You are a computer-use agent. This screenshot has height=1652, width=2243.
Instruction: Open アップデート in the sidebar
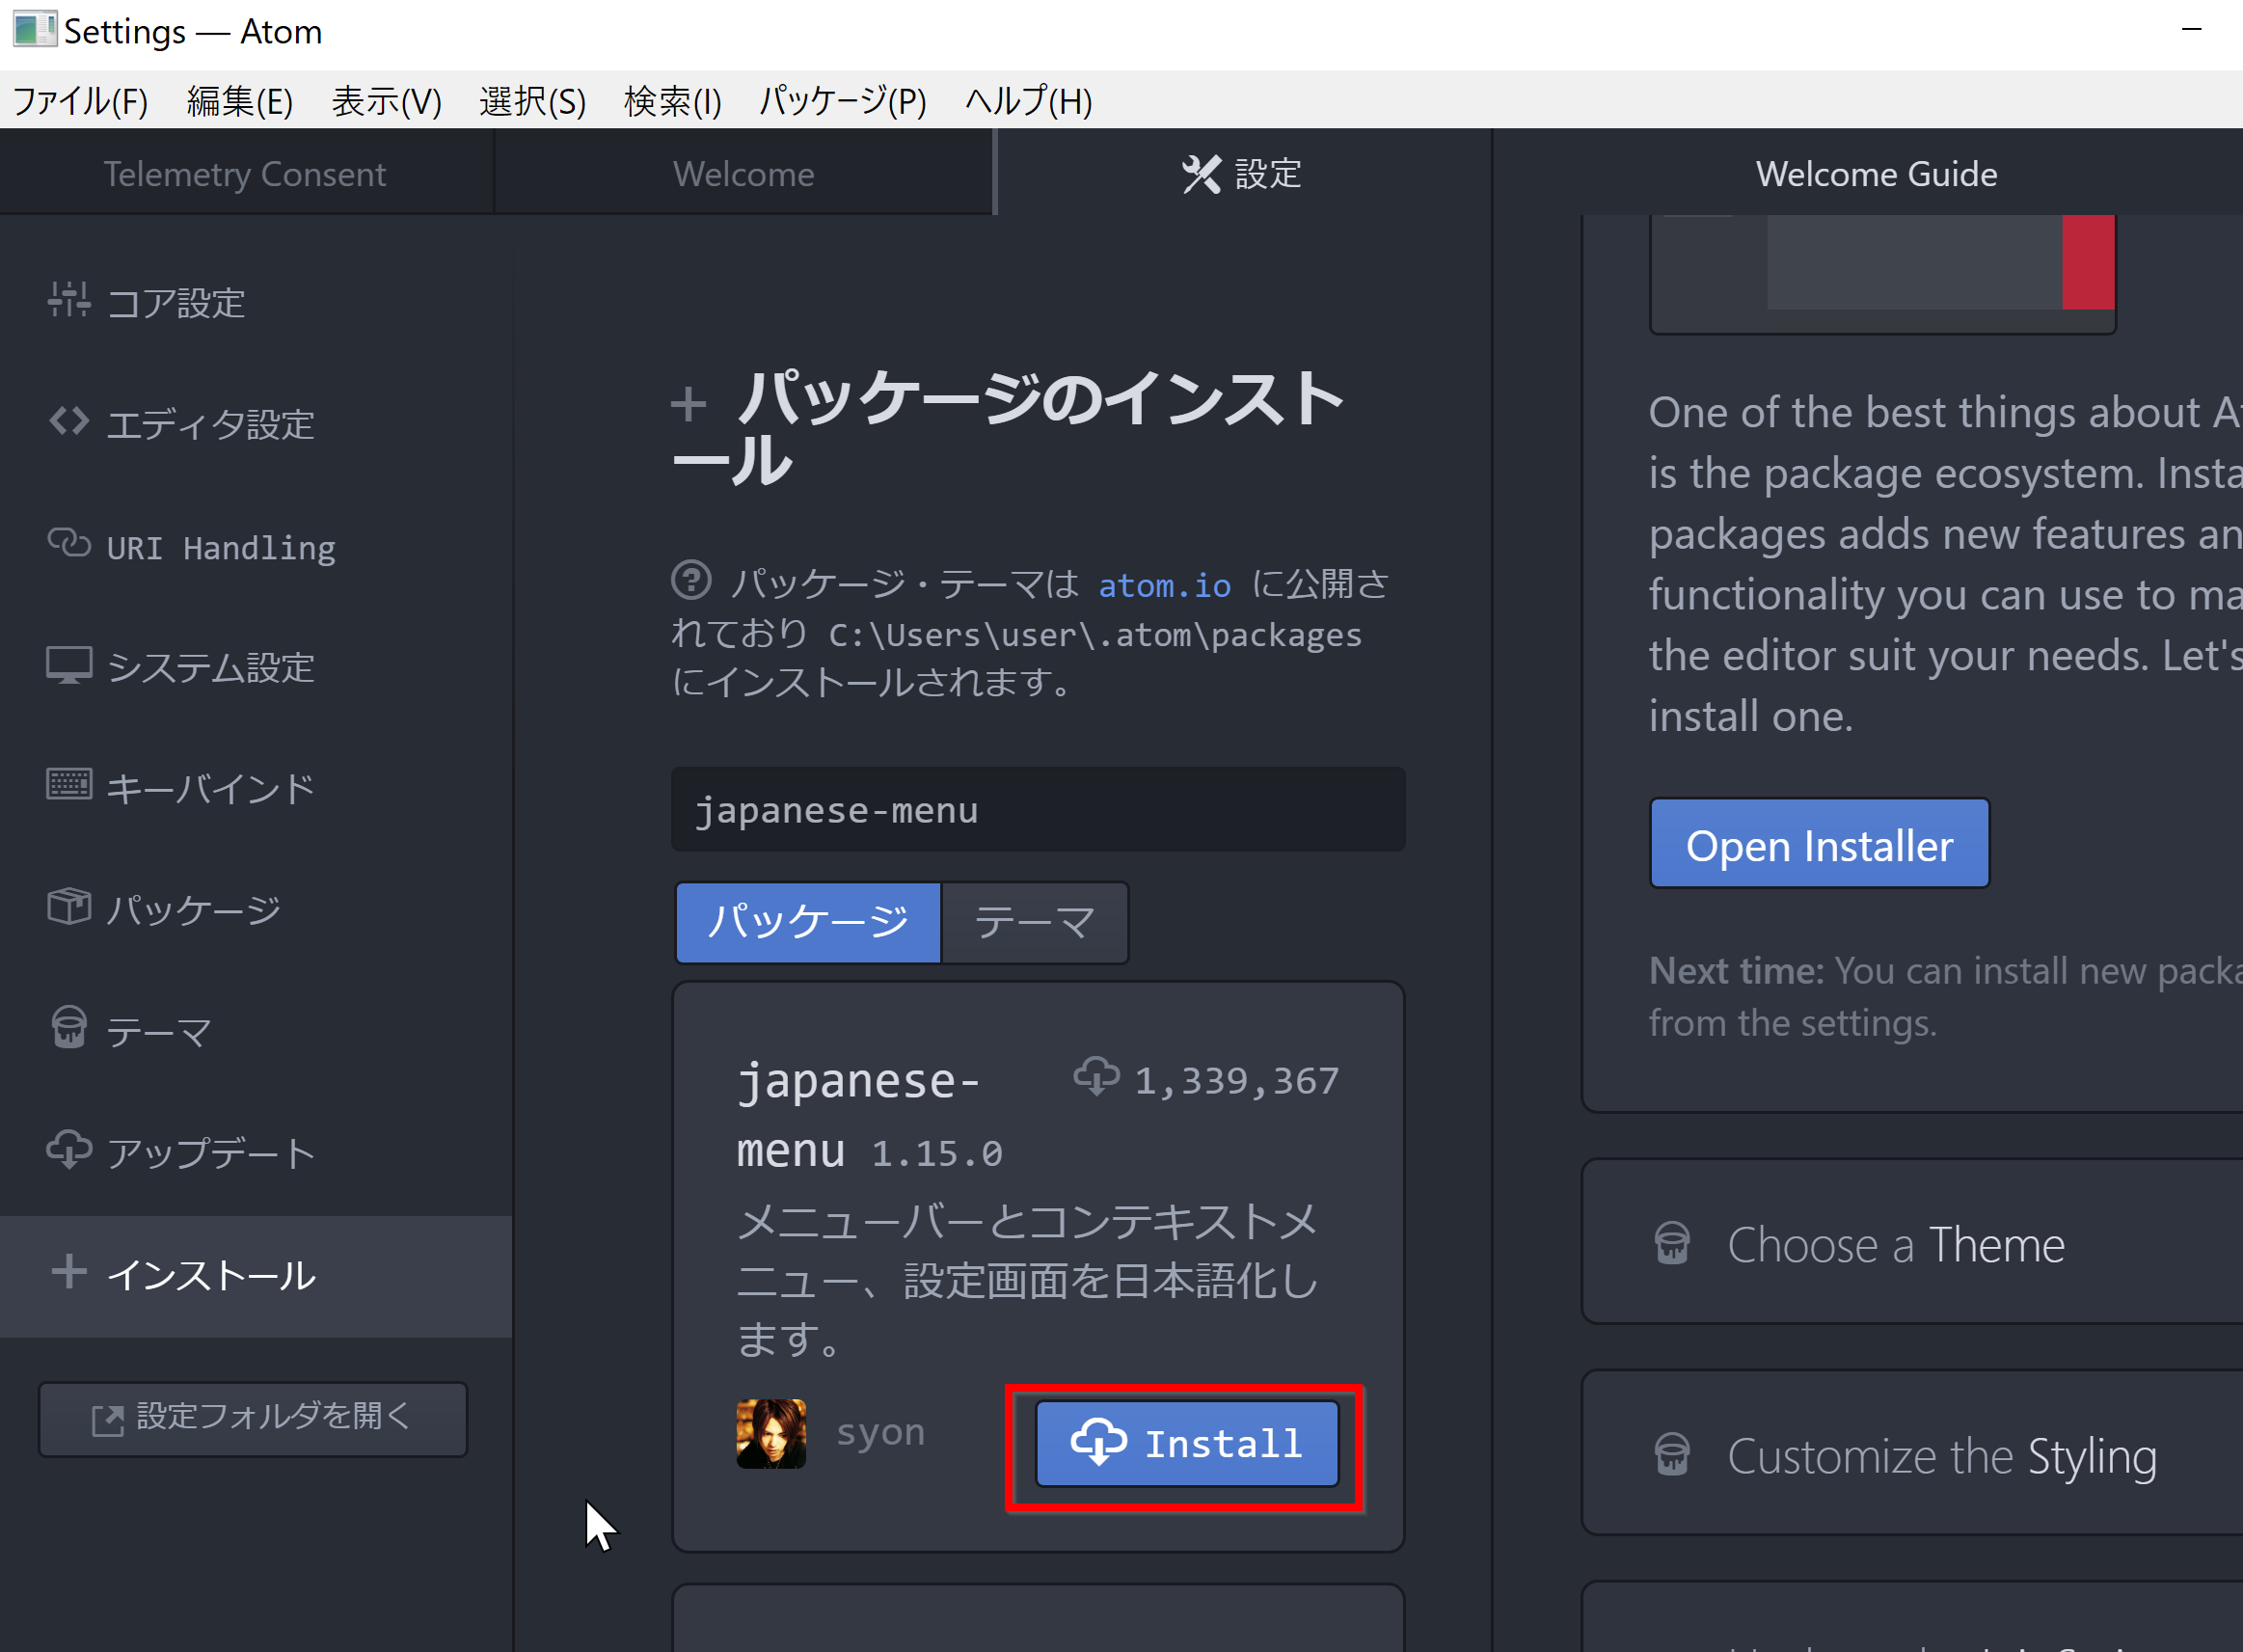[x=255, y=1153]
